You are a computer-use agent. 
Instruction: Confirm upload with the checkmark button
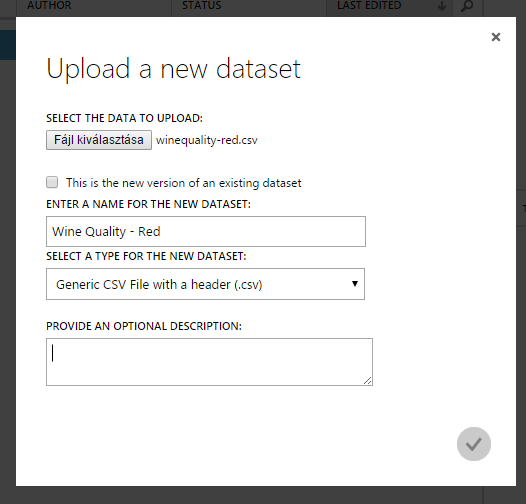click(x=474, y=444)
